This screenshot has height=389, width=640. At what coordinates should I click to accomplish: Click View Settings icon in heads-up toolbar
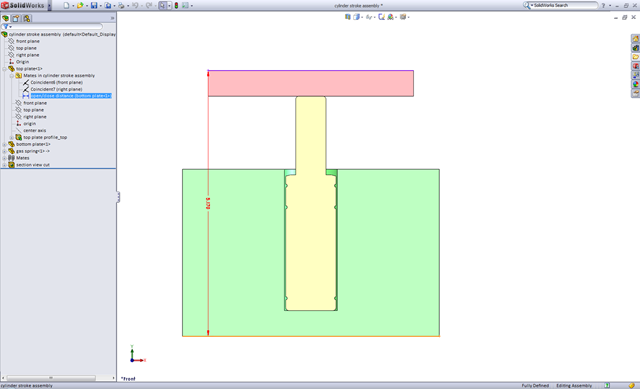pos(403,17)
